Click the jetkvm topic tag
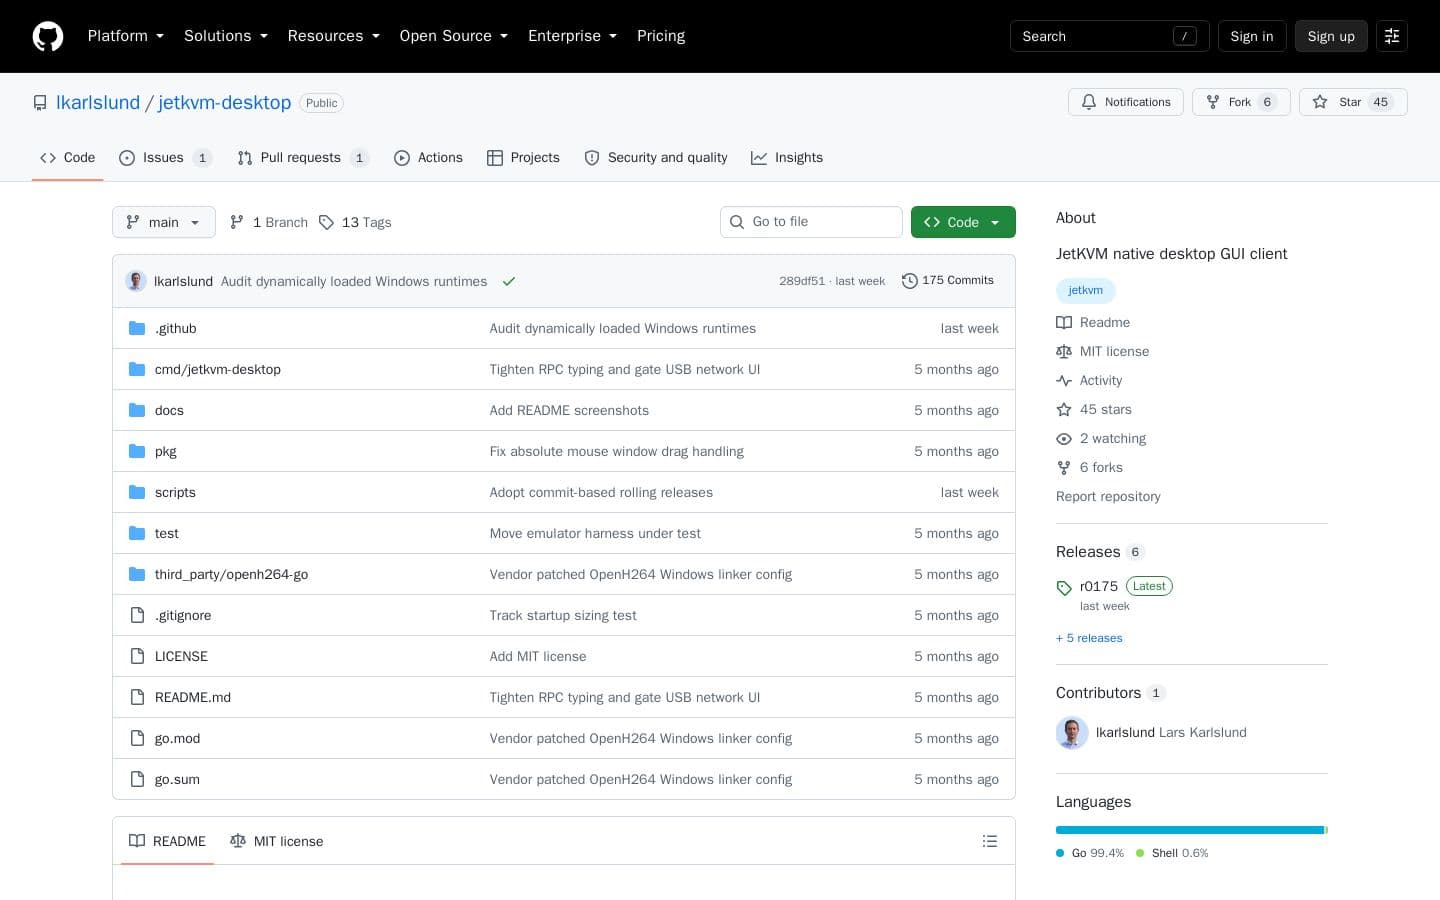Screen dimensions: 1440x900 point(1085,290)
